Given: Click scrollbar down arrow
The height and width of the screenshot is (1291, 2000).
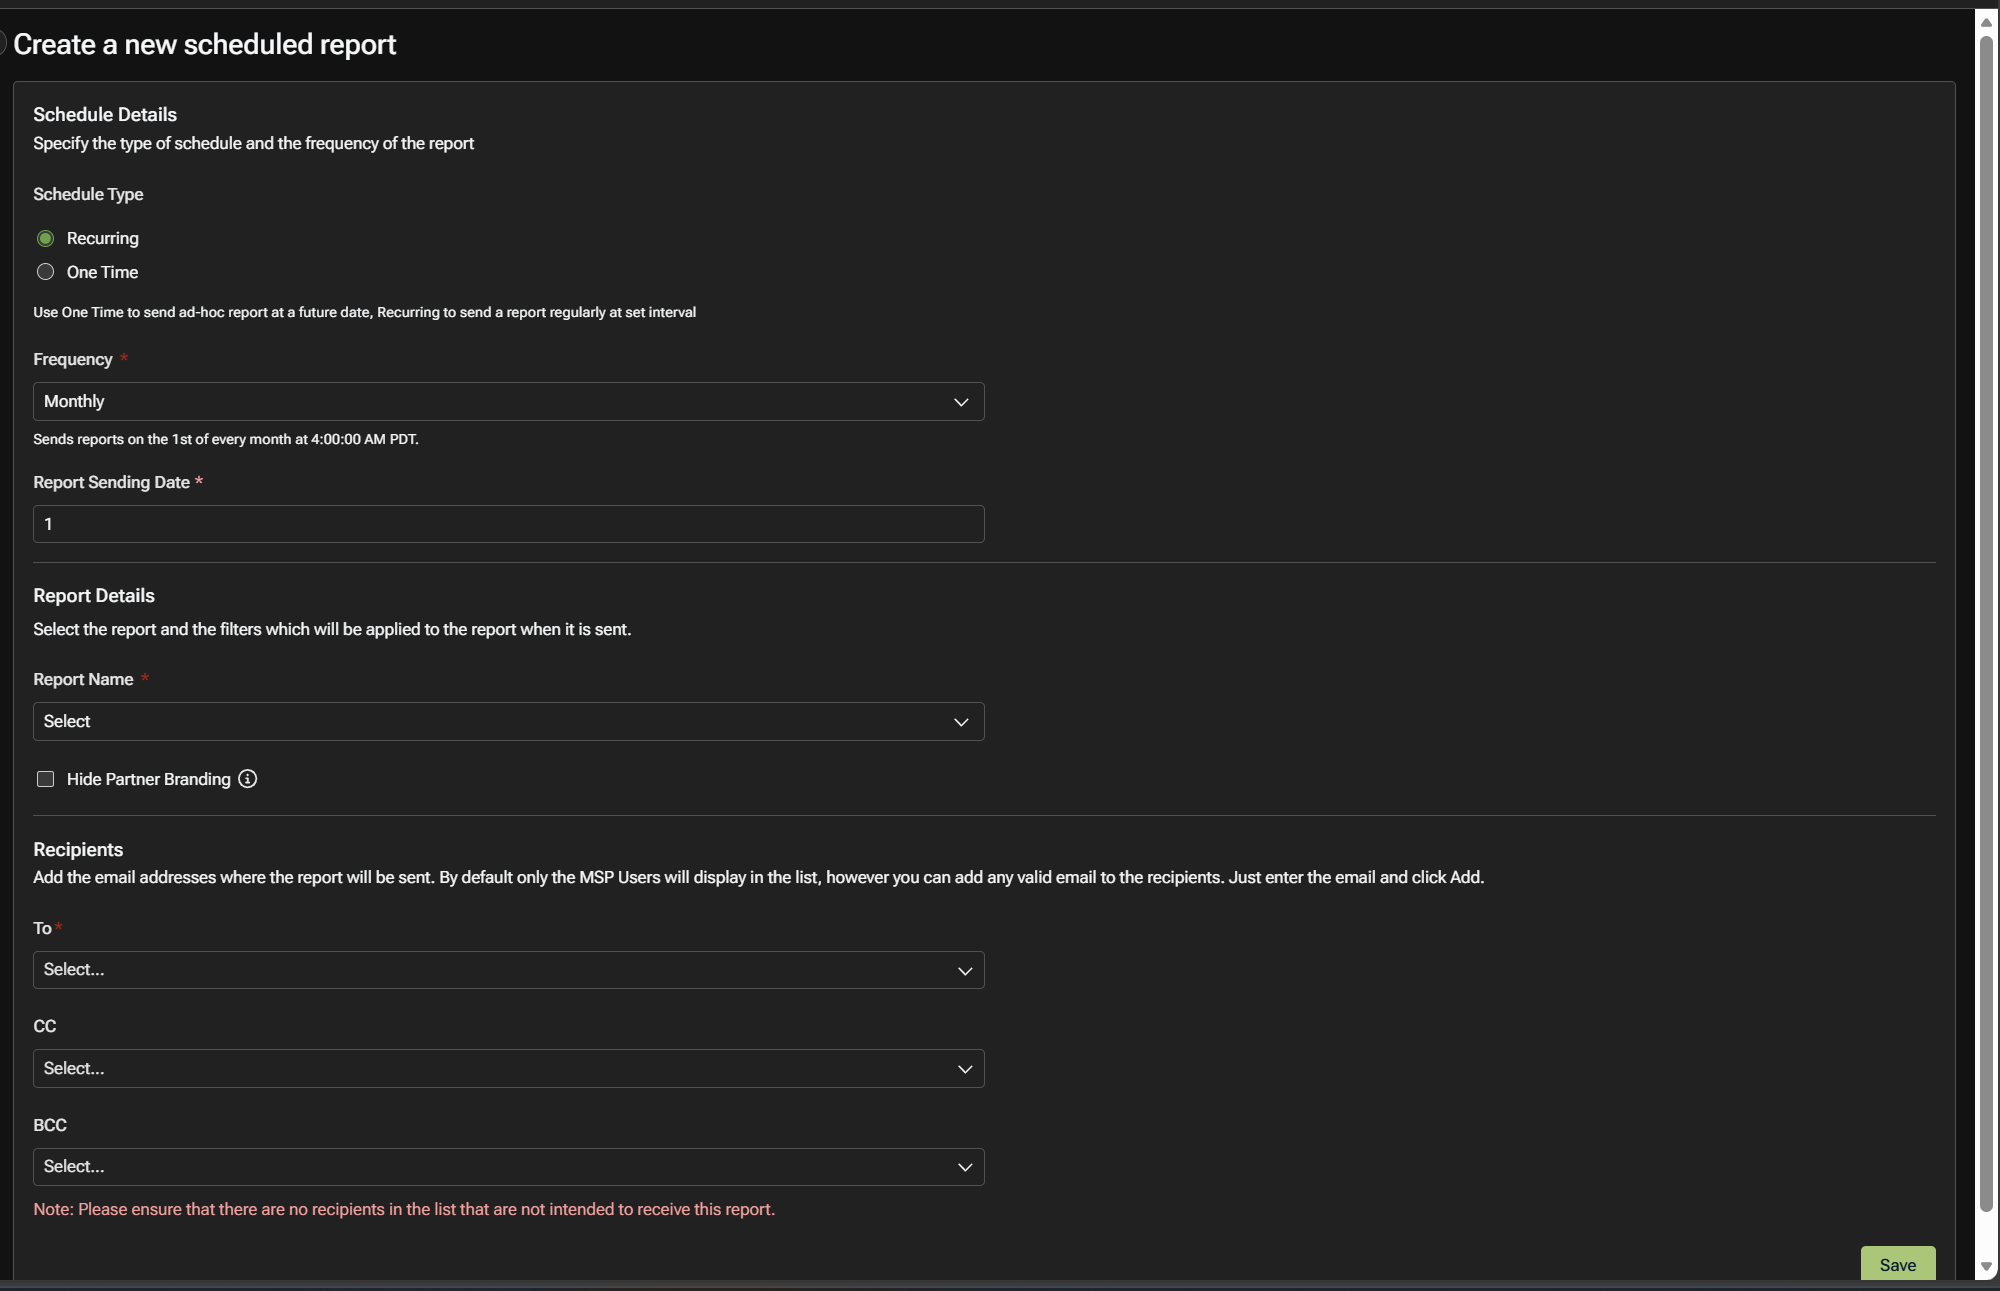Looking at the screenshot, I should click(1986, 1267).
